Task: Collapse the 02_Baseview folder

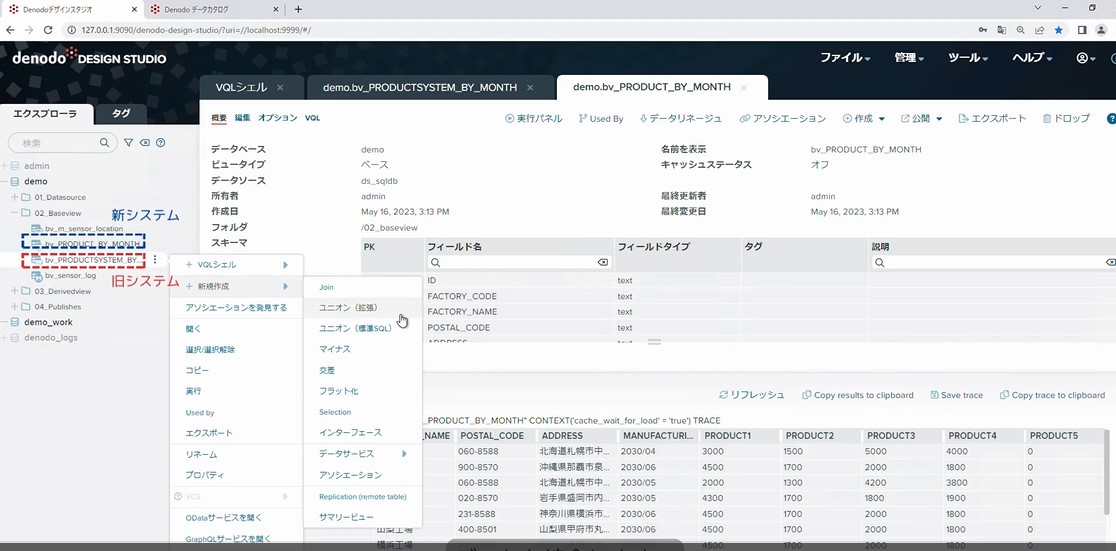Action: pyautogui.click(x=15, y=212)
